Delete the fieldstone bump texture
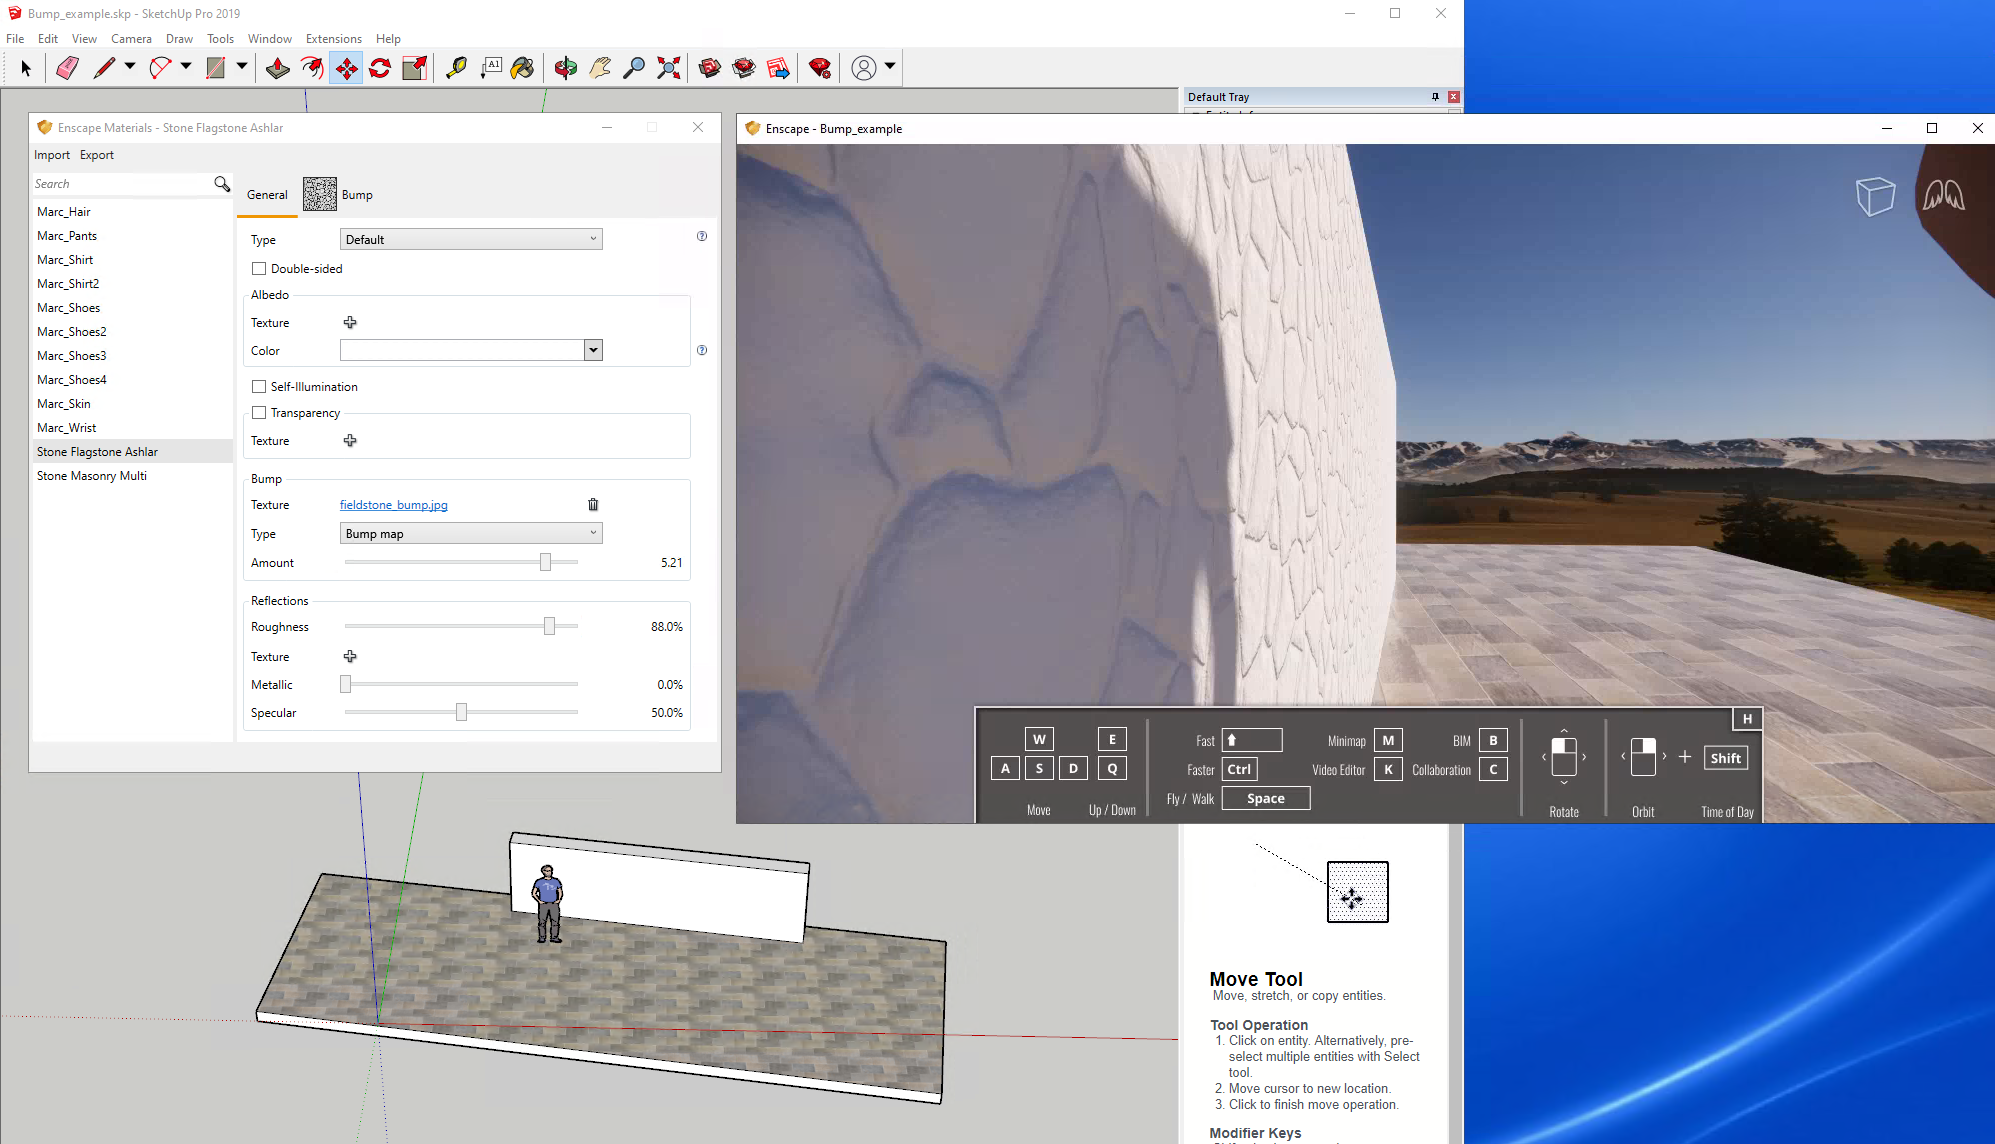 (x=593, y=505)
